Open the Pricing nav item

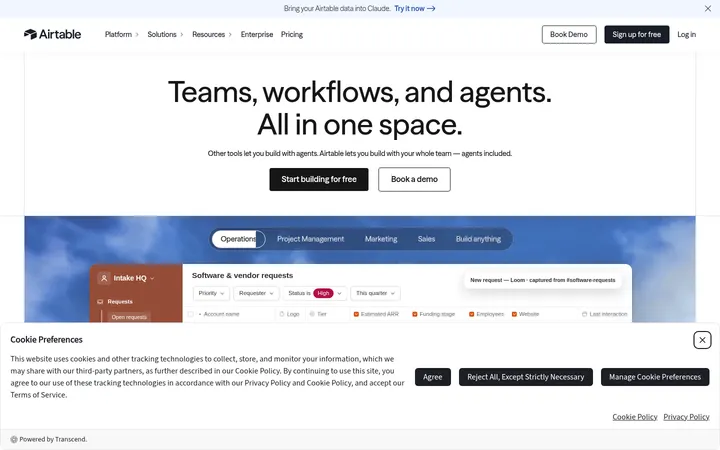coord(292,34)
